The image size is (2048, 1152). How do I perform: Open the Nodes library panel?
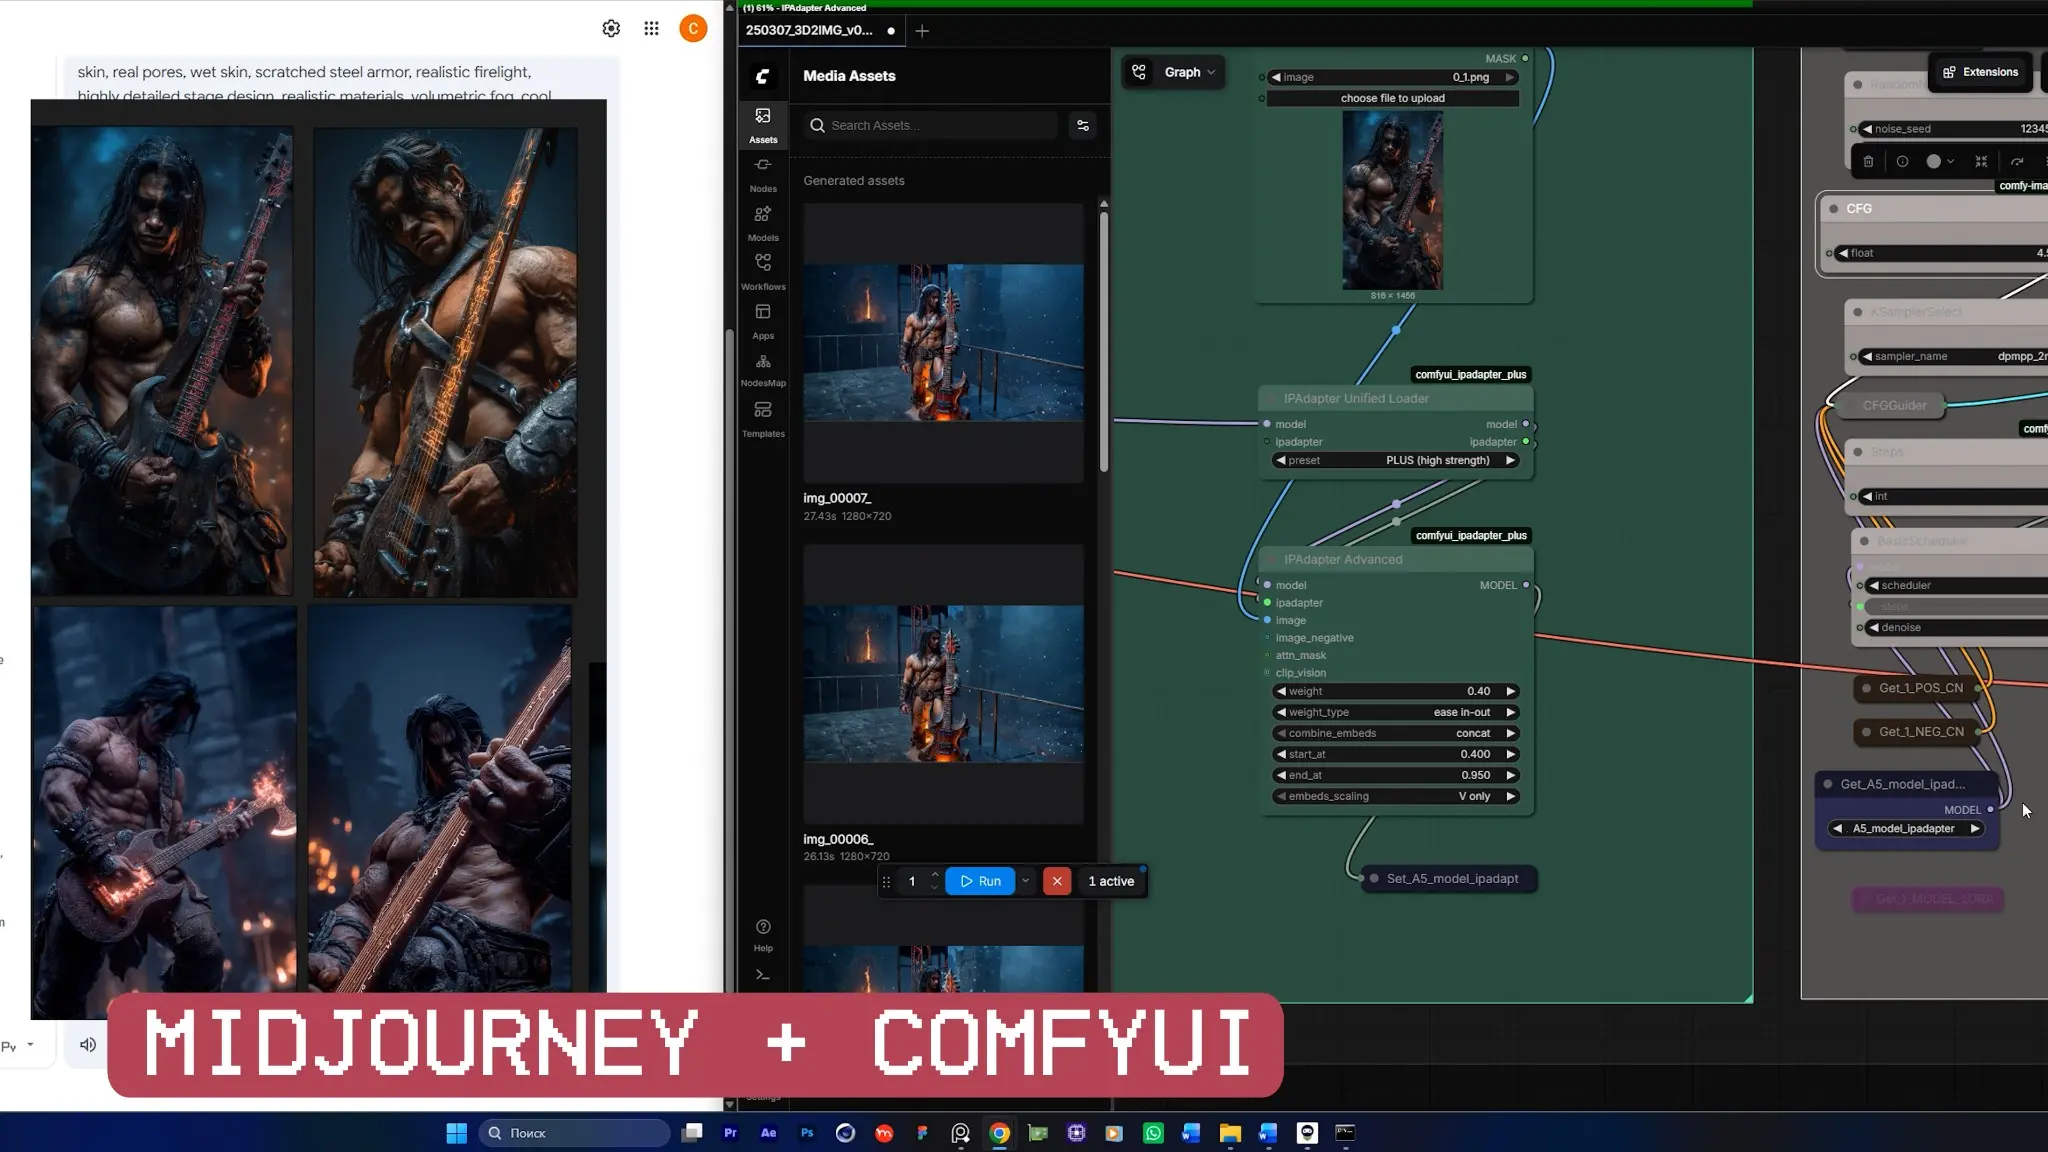763,174
